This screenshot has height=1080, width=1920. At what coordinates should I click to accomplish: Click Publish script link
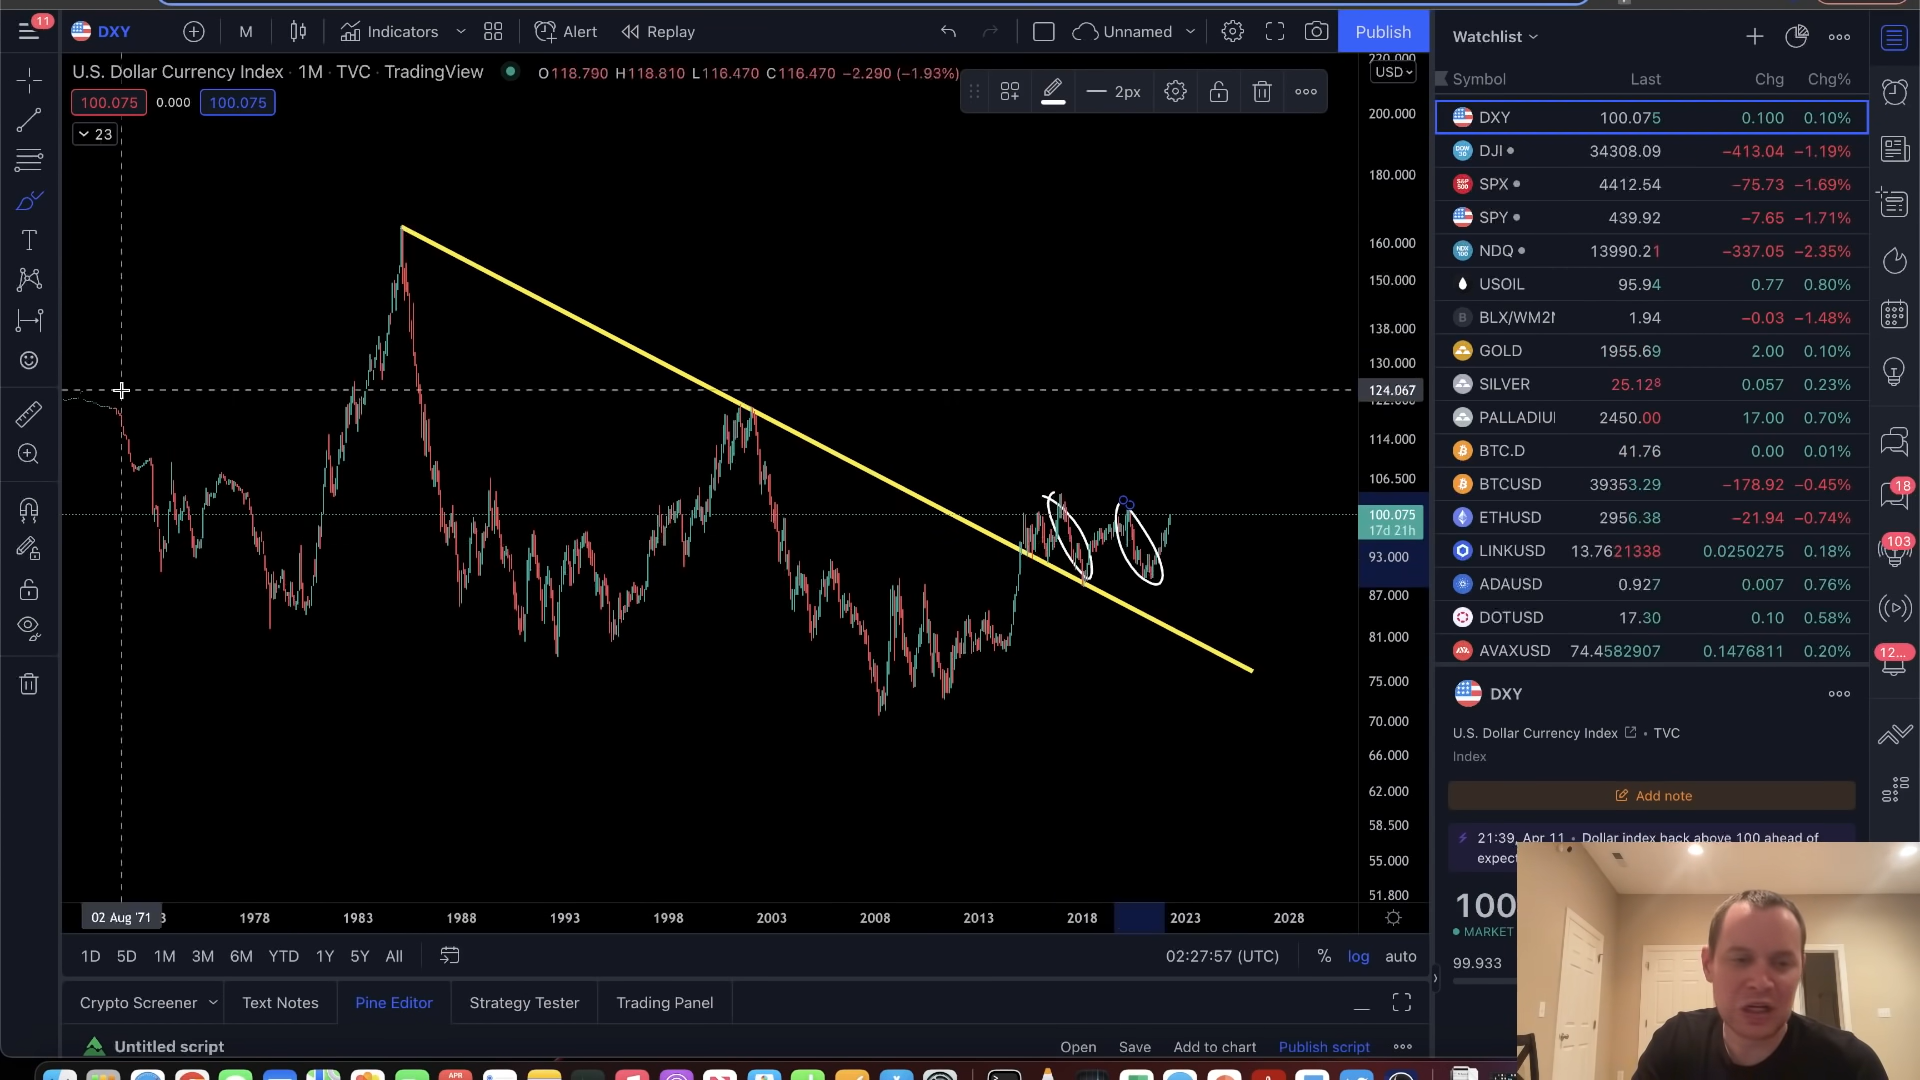1324,1047
